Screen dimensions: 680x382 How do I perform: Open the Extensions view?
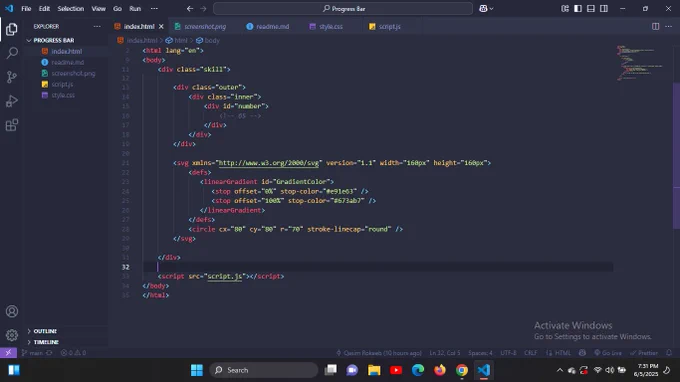click(x=12, y=125)
